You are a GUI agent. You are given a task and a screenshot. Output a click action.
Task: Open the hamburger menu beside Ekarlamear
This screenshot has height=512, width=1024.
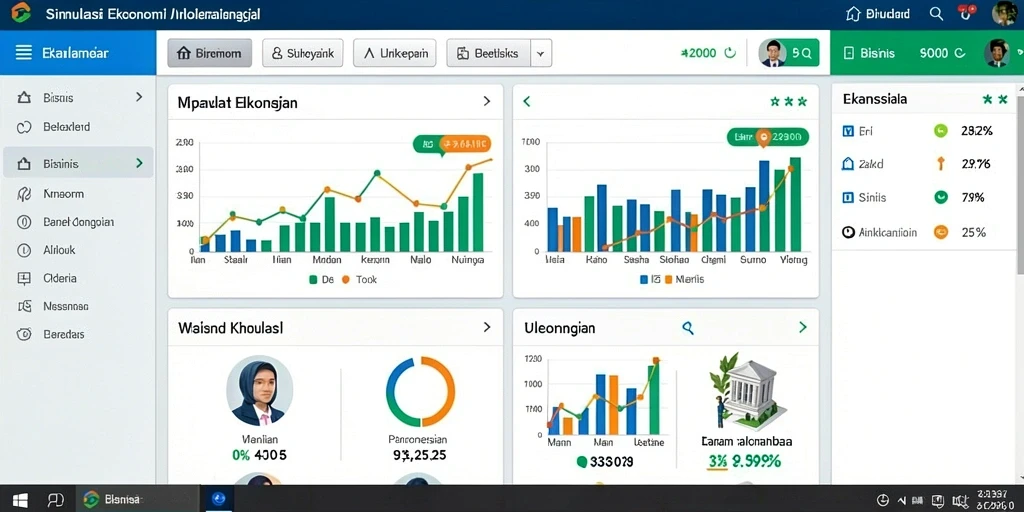coord(24,53)
